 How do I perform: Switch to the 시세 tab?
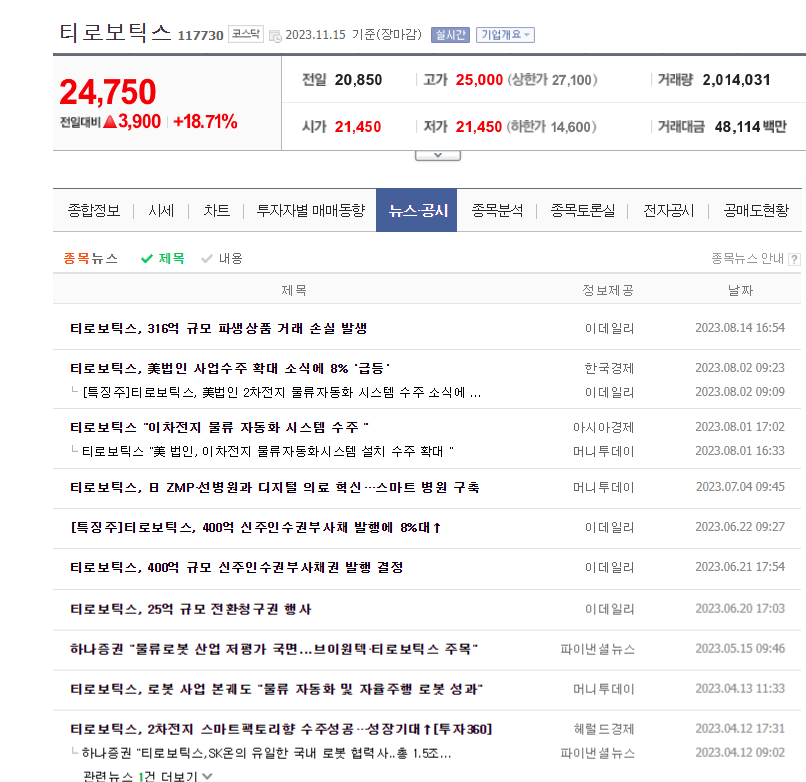coord(161,211)
